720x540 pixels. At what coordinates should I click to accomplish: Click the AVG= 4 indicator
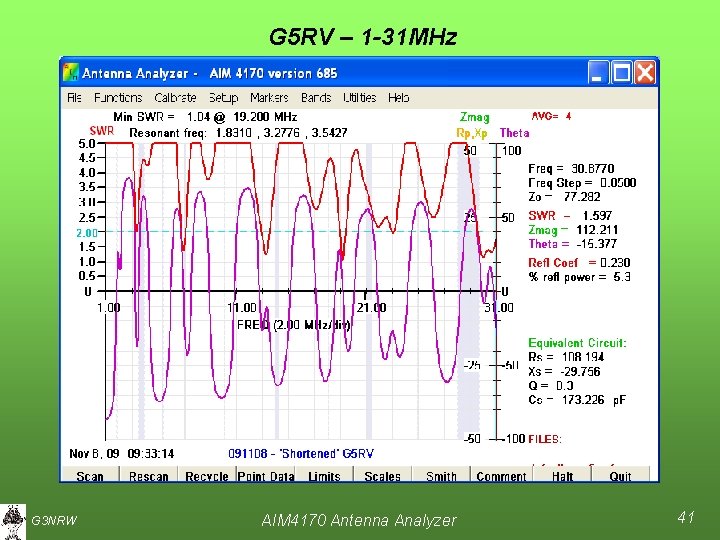point(551,116)
